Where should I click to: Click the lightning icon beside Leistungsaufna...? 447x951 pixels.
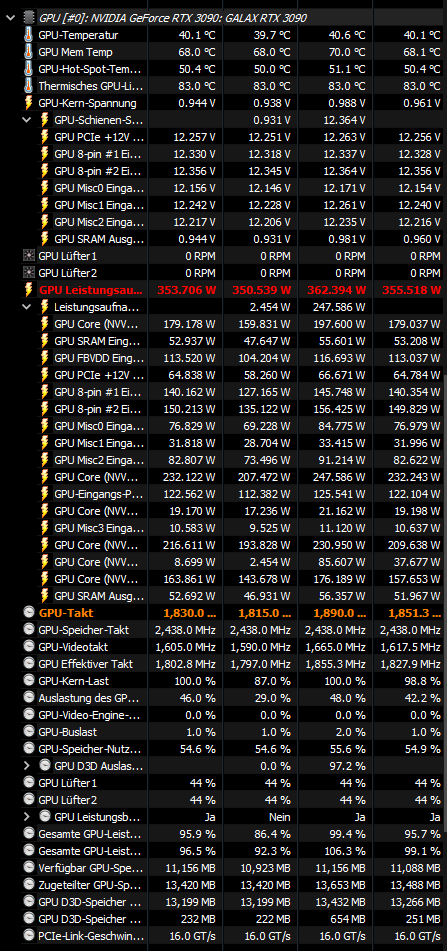(x=44, y=307)
